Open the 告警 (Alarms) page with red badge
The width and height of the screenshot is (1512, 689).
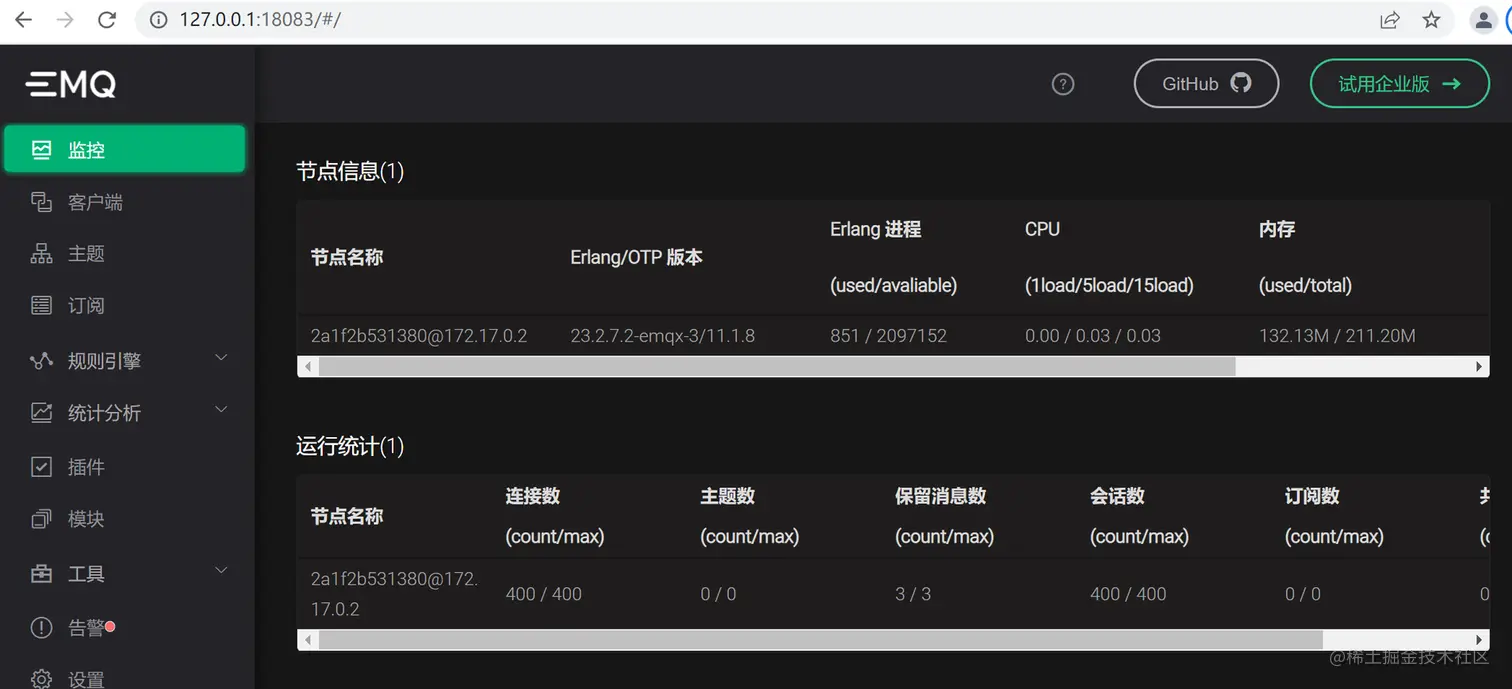click(x=85, y=627)
